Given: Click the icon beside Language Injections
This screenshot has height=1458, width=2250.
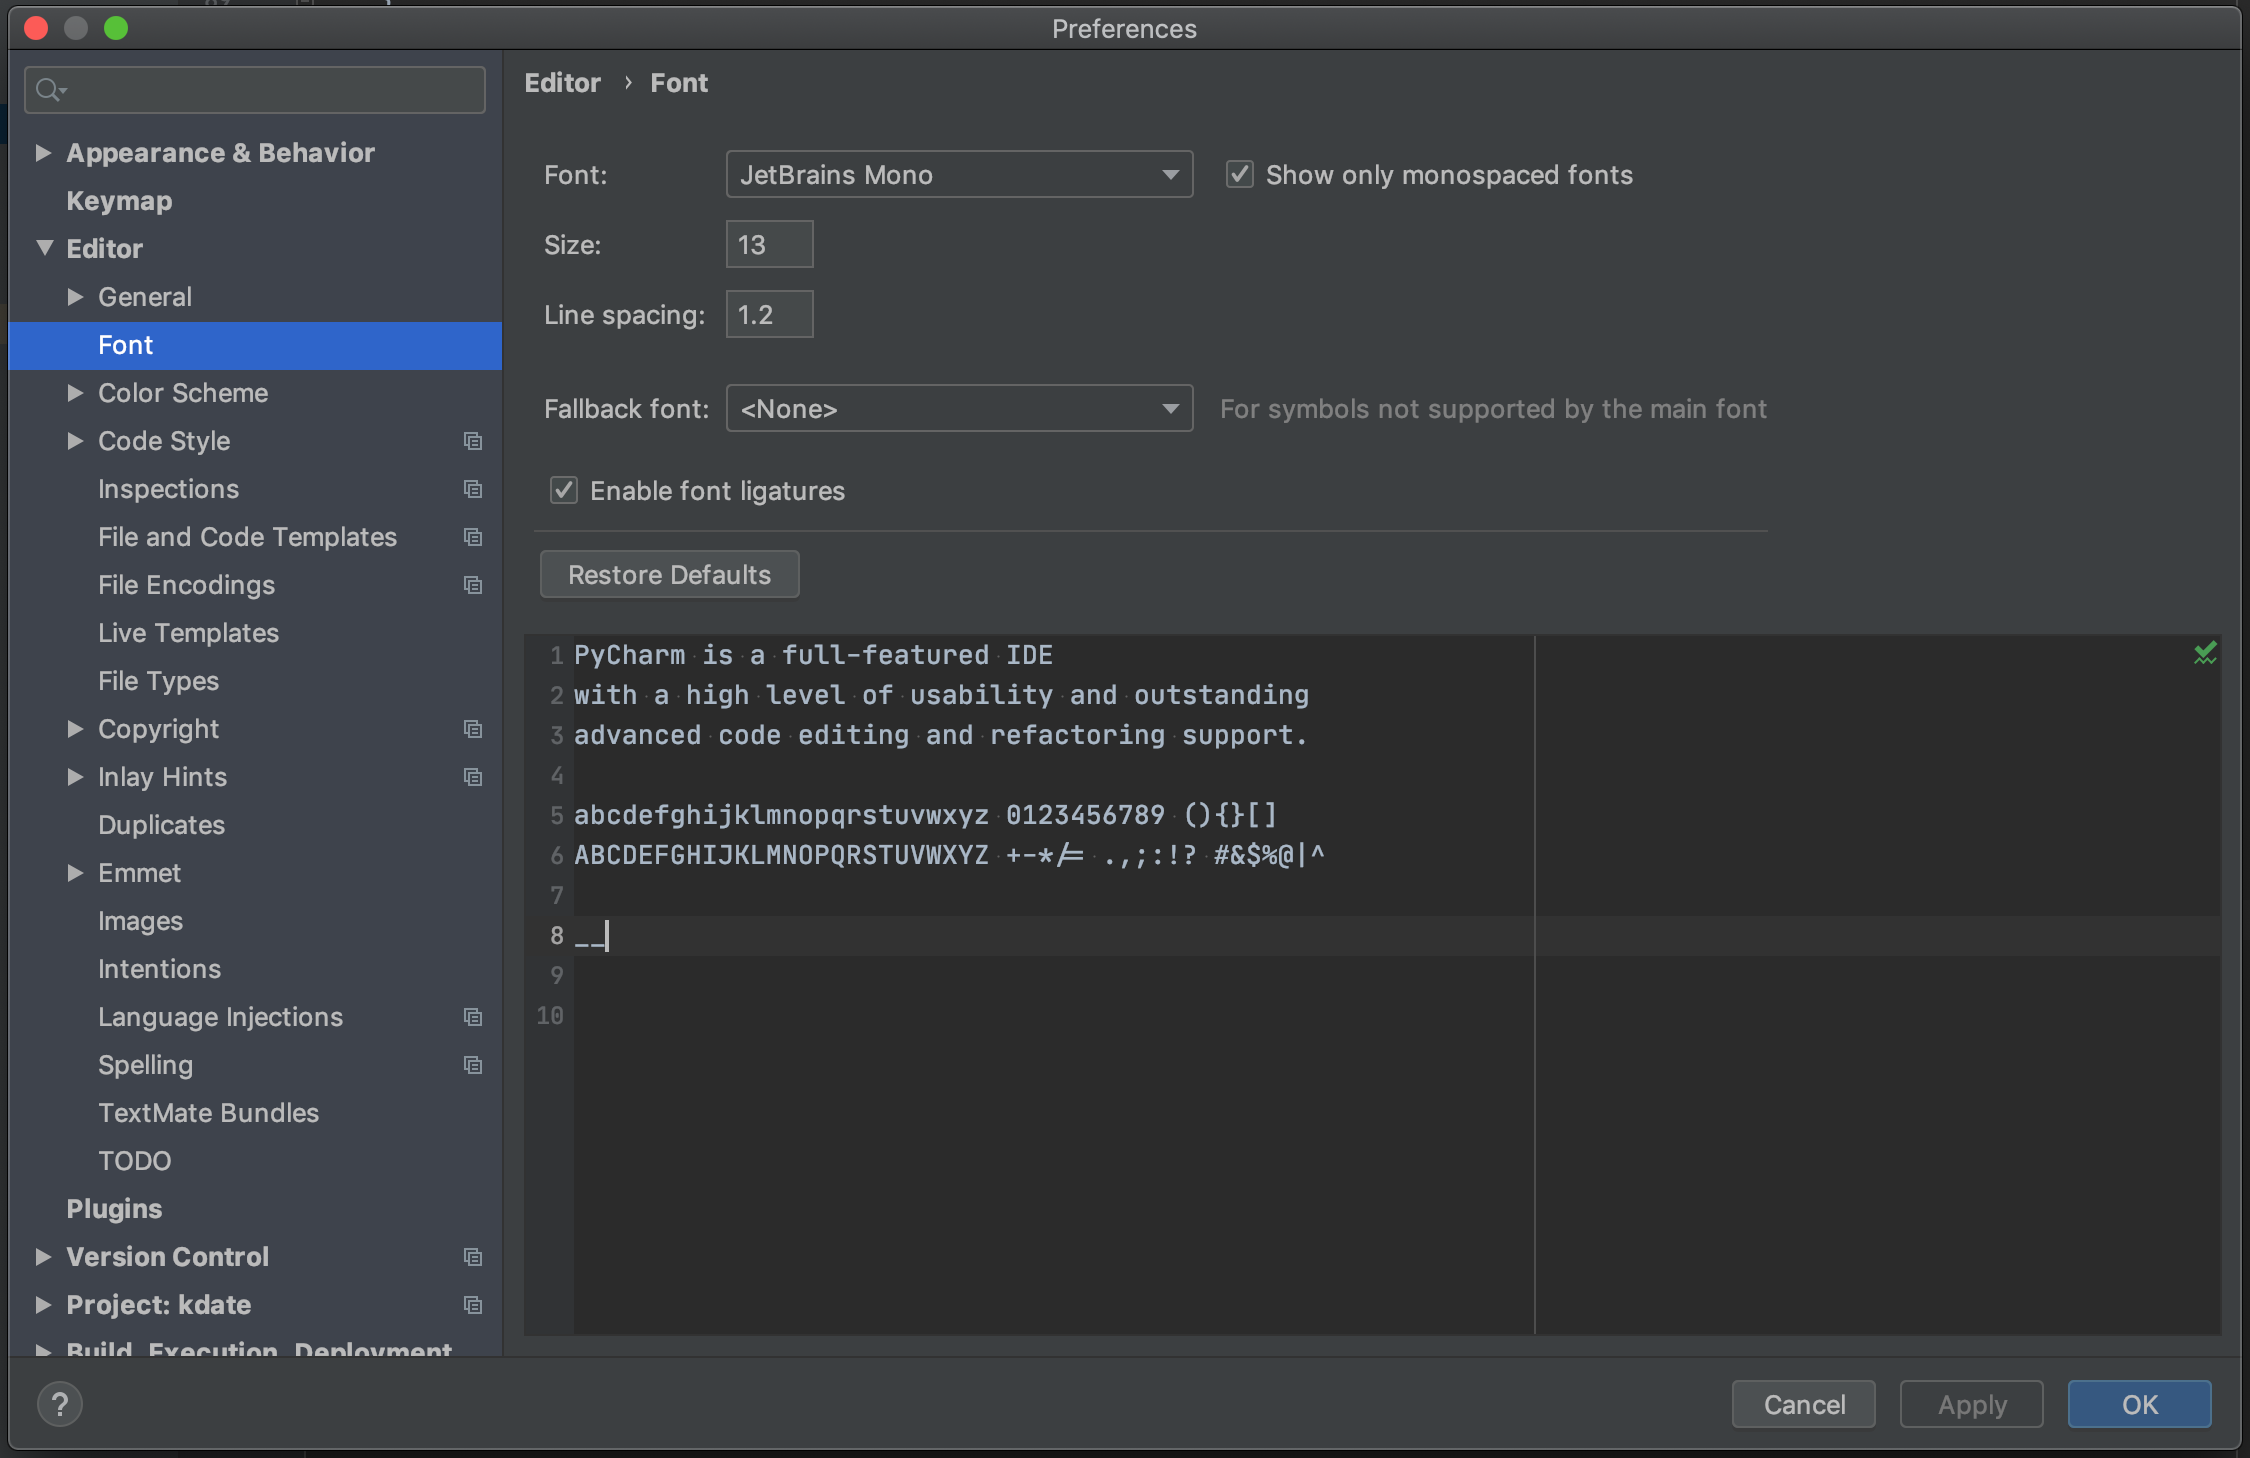Looking at the screenshot, I should pos(472,1017).
